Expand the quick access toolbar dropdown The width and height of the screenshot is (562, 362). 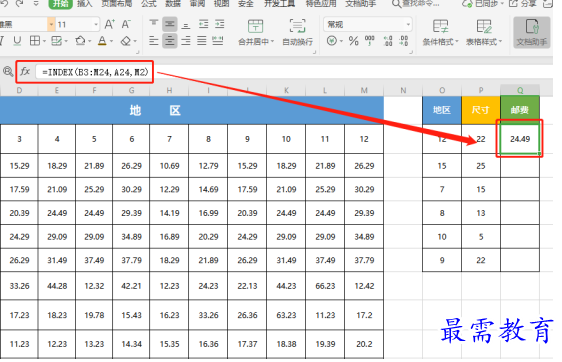[x=36, y=3]
